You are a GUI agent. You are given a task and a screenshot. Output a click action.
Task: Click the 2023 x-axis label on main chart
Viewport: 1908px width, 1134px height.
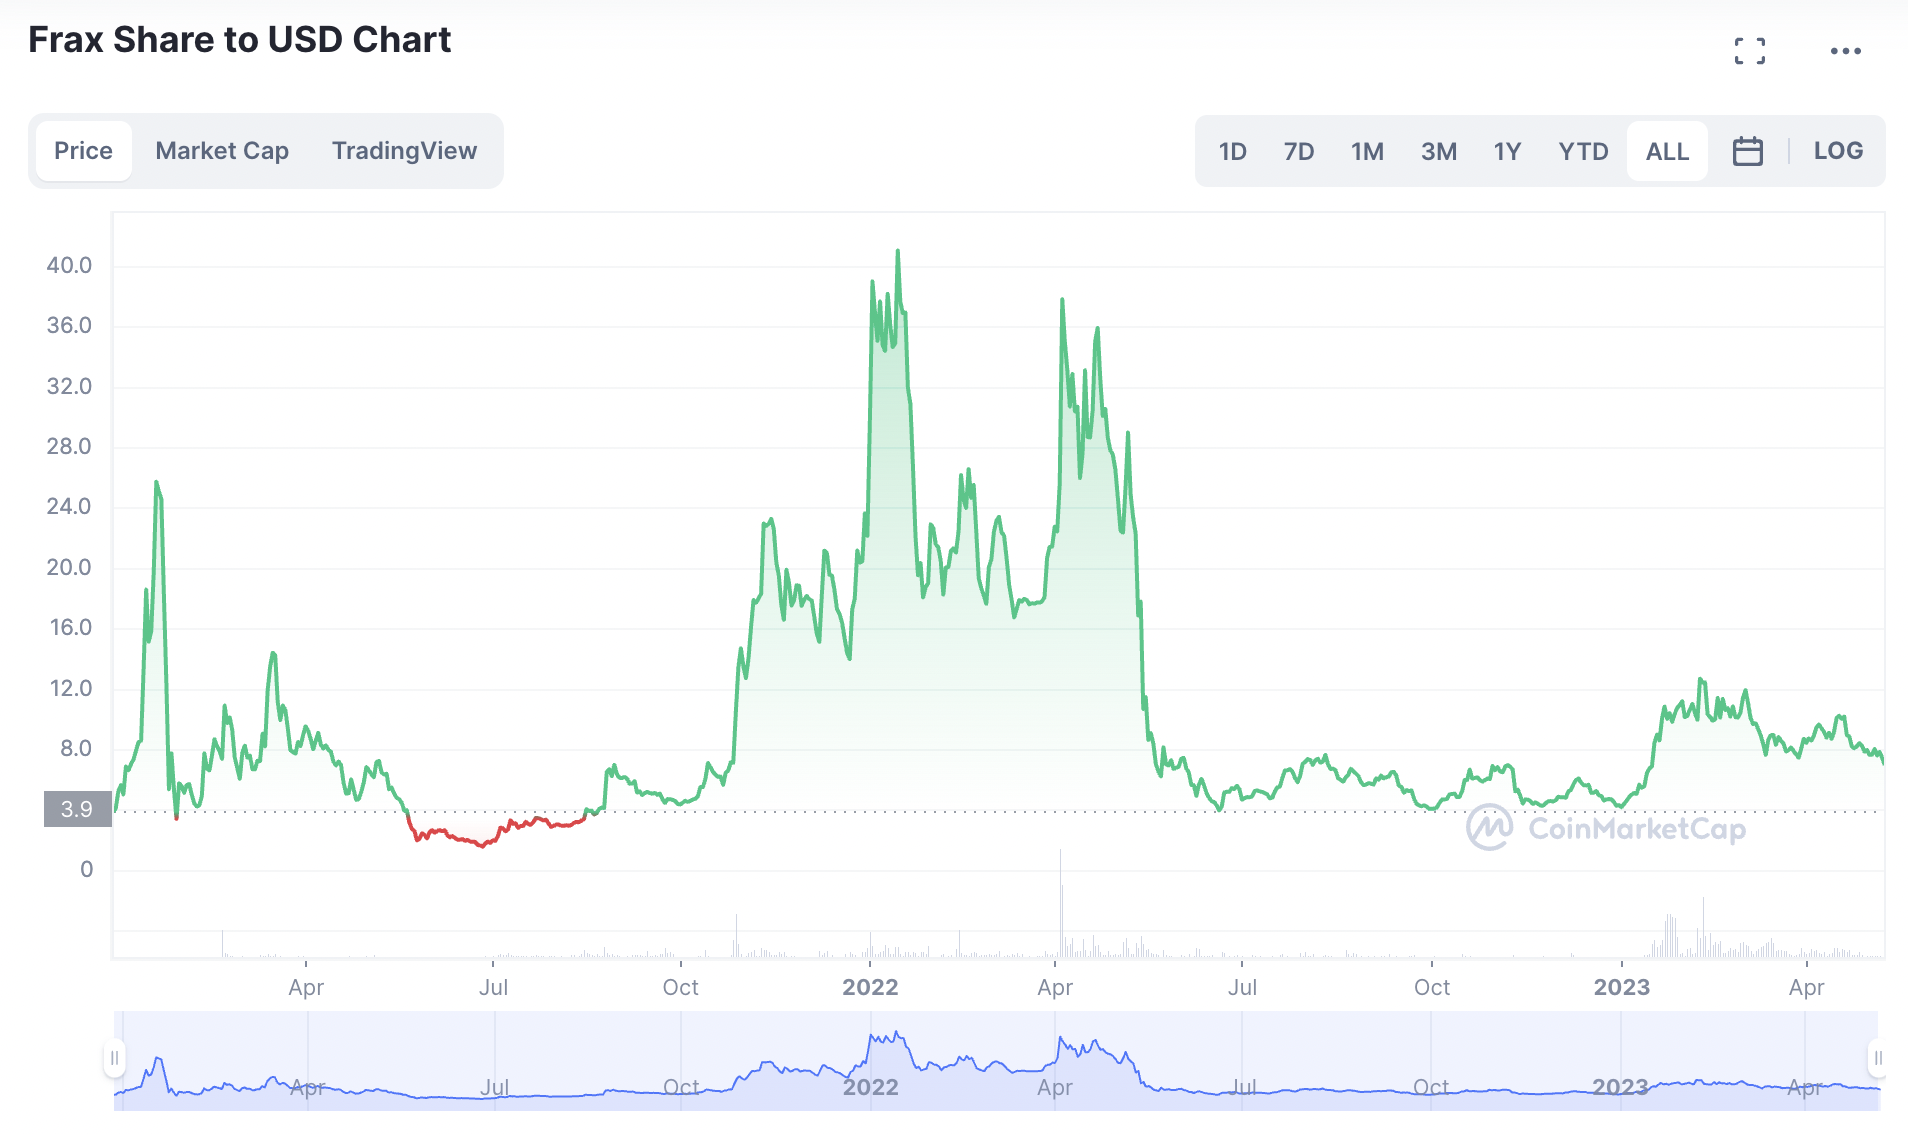pos(1621,987)
